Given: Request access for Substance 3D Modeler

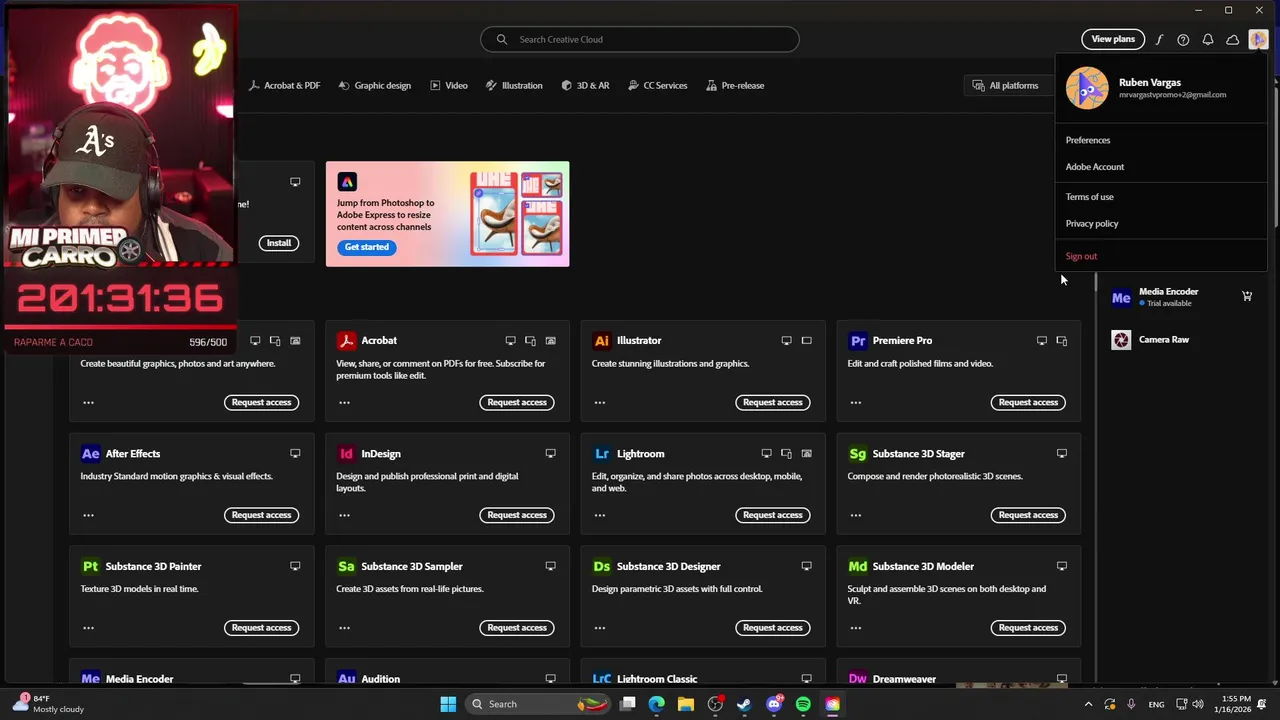Looking at the screenshot, I should (x=1028, y=628).
